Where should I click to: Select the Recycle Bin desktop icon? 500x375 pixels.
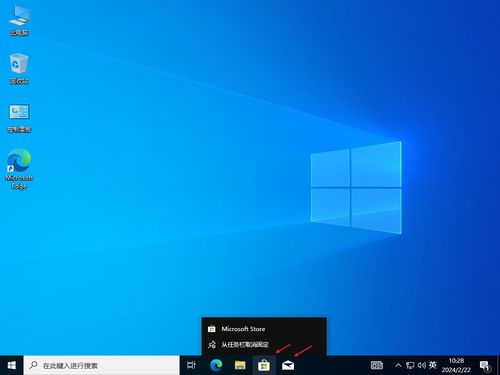tap(19, 69)
